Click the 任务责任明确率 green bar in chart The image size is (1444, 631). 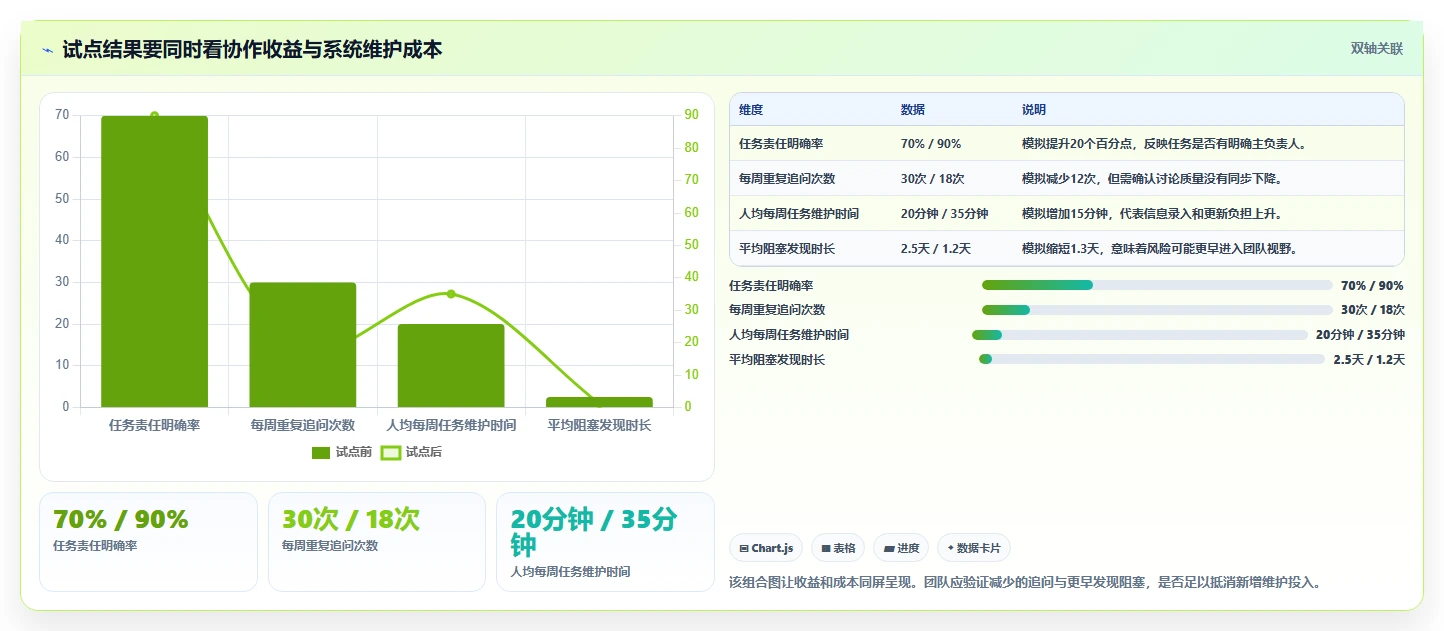[x=154, y=261]
